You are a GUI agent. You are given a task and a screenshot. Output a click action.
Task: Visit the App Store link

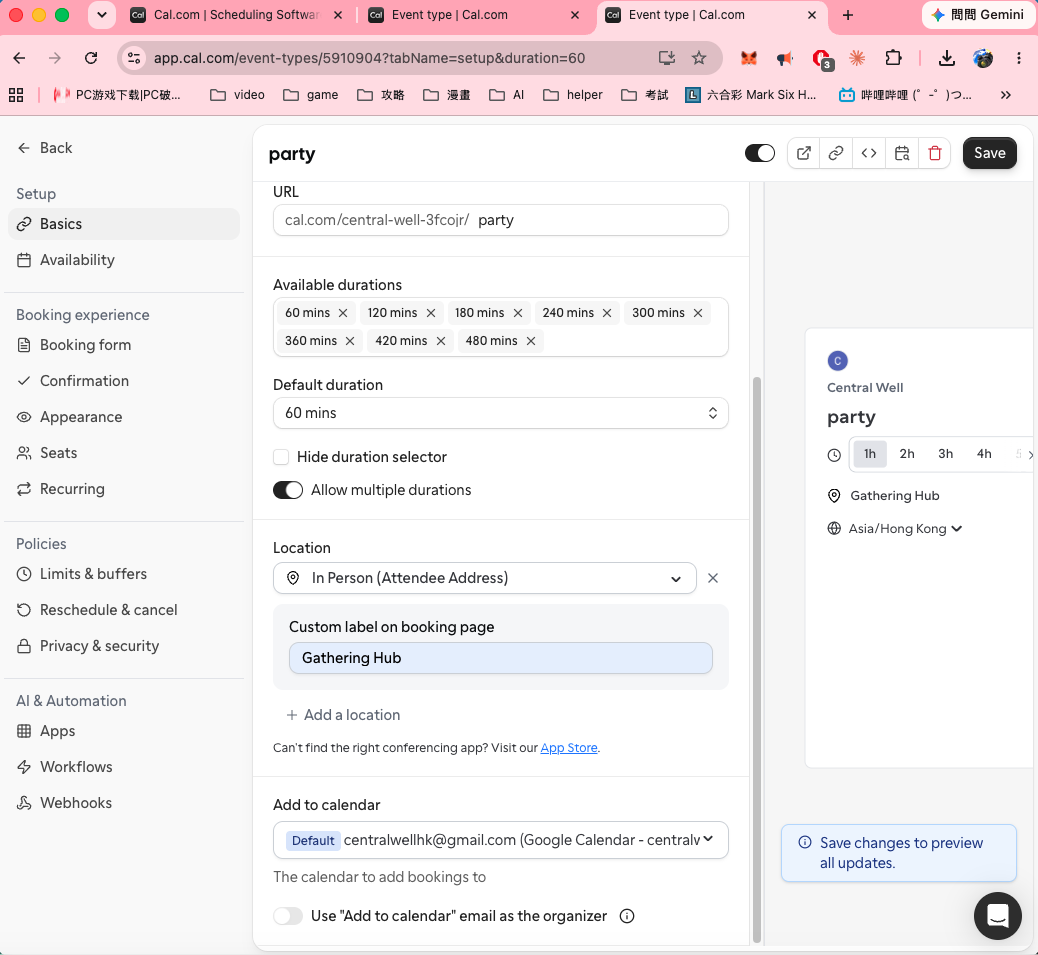(x=569, y=748)
